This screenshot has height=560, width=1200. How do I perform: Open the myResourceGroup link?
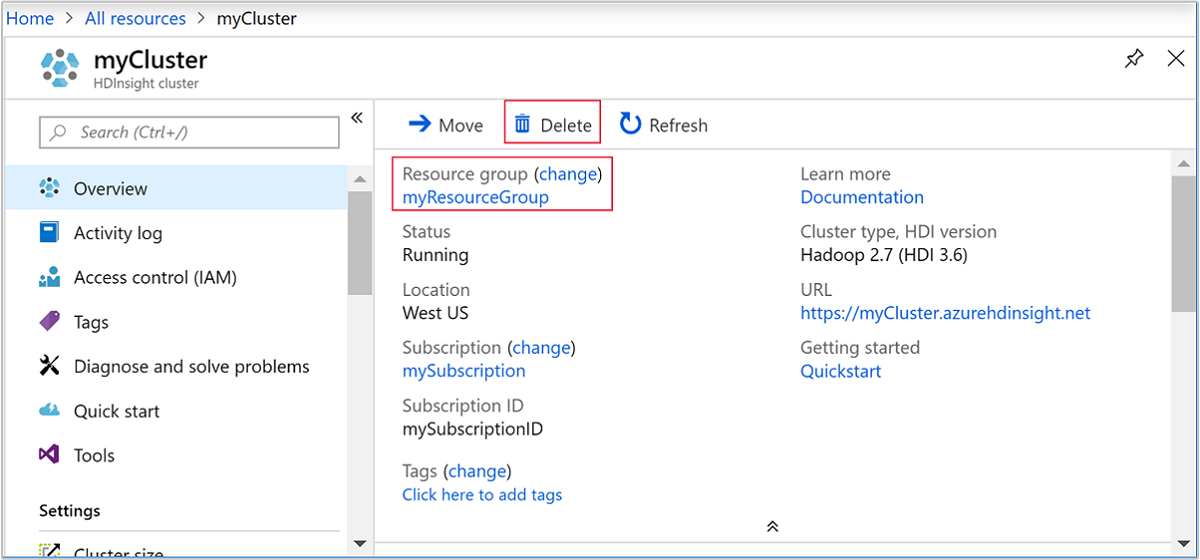point(475,197)
